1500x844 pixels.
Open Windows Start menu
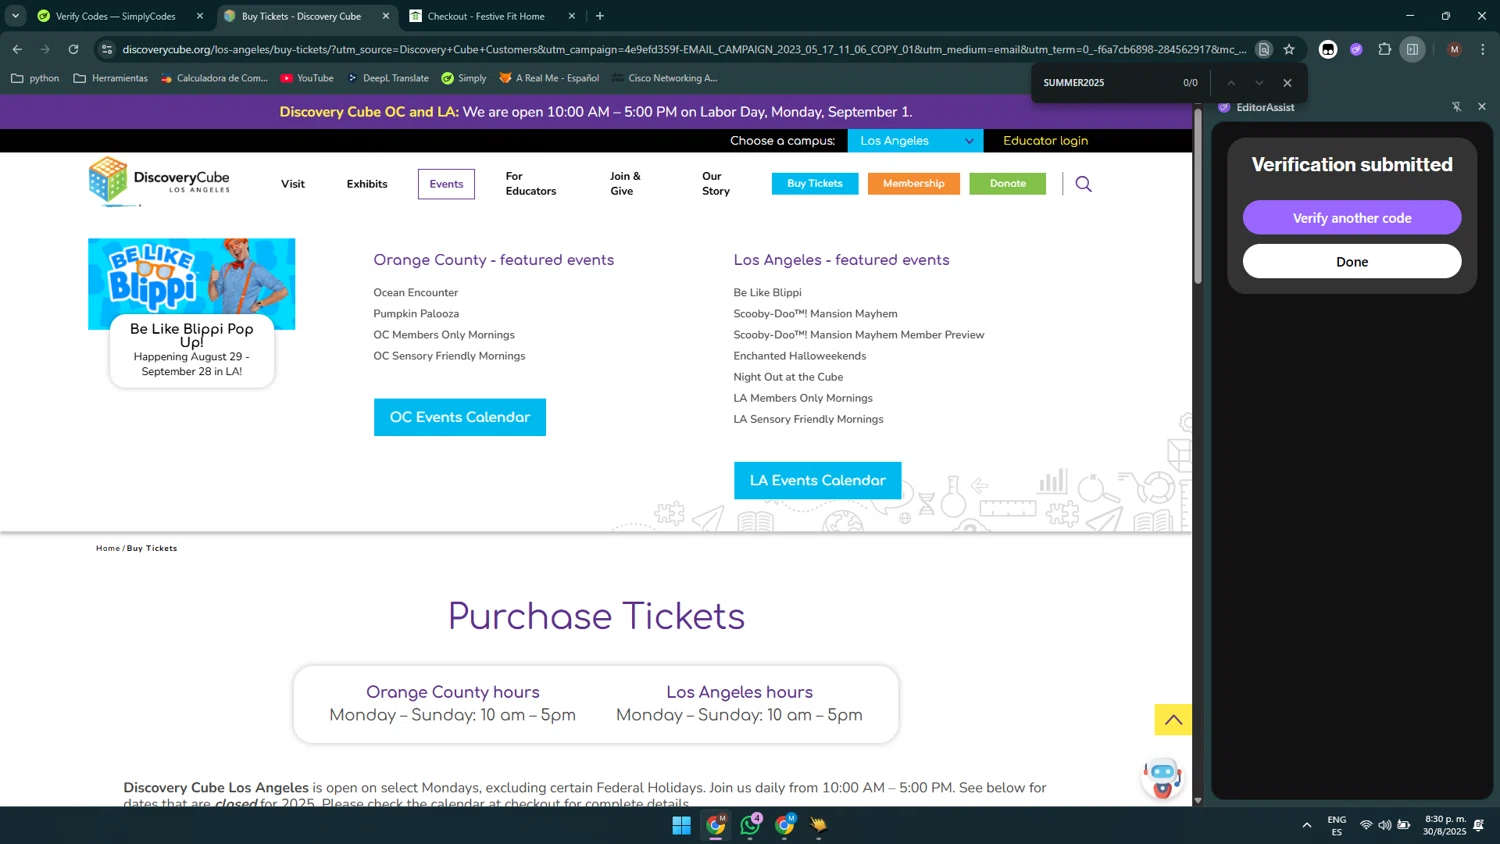(681, 825)
